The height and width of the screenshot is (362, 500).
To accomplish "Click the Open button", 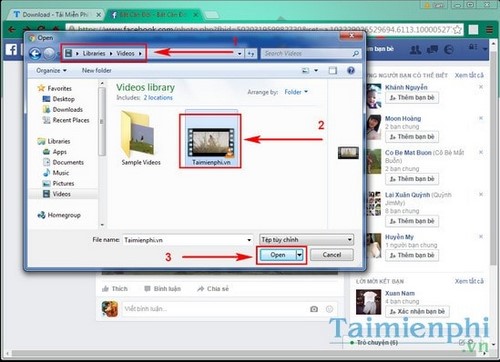I will click(278, 255).
